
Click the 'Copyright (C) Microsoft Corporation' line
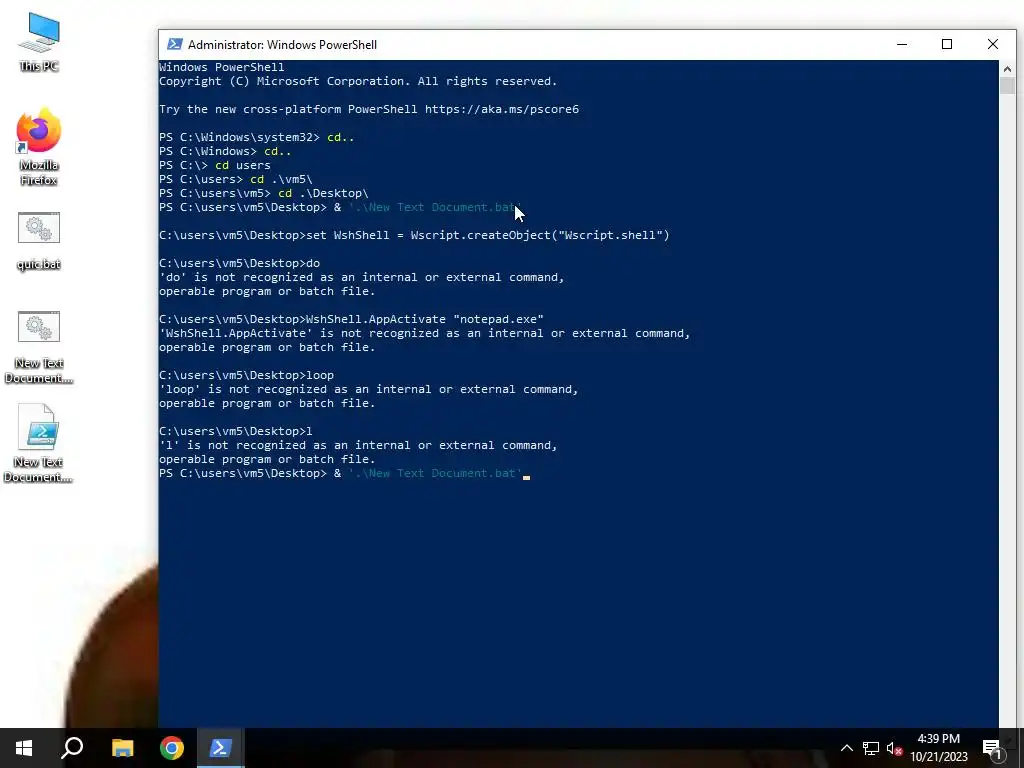358,81
